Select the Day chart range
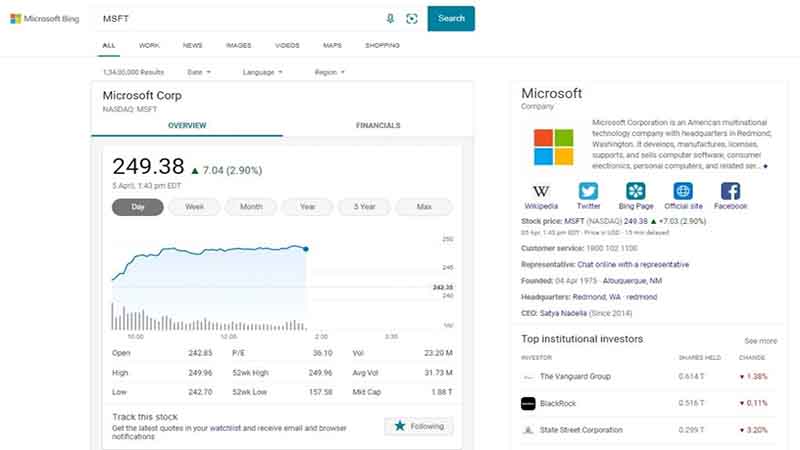Image resolution: width=800 pixels, height=450 pixels. coord(138,207)
